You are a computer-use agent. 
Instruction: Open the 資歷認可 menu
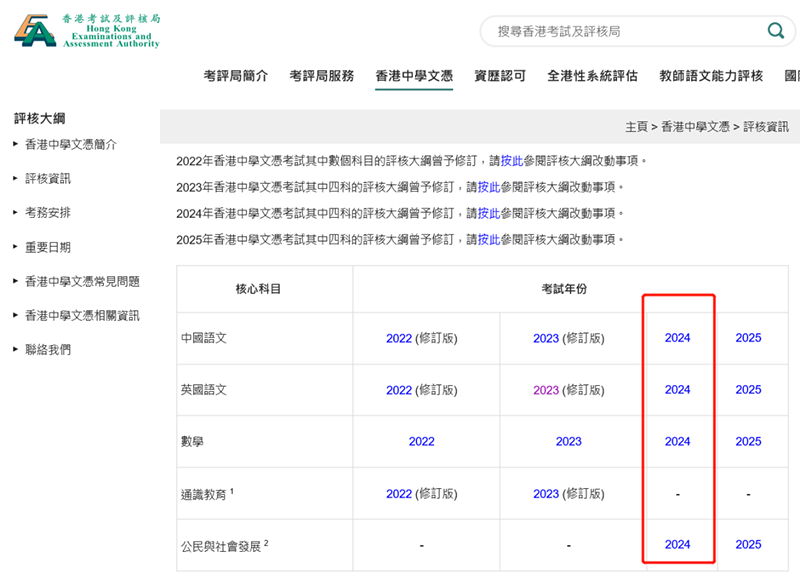500,76
